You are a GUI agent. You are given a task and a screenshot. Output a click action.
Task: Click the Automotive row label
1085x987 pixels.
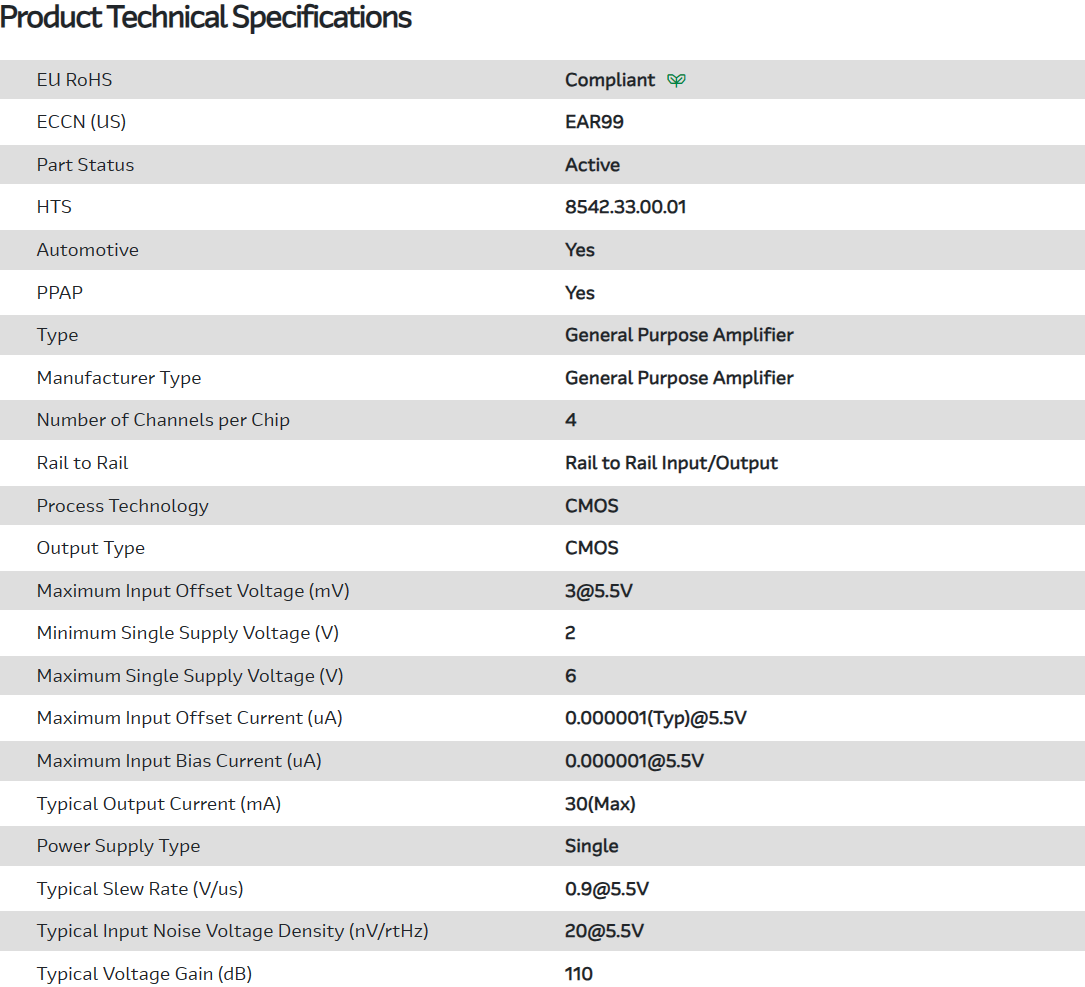(88, 250)
